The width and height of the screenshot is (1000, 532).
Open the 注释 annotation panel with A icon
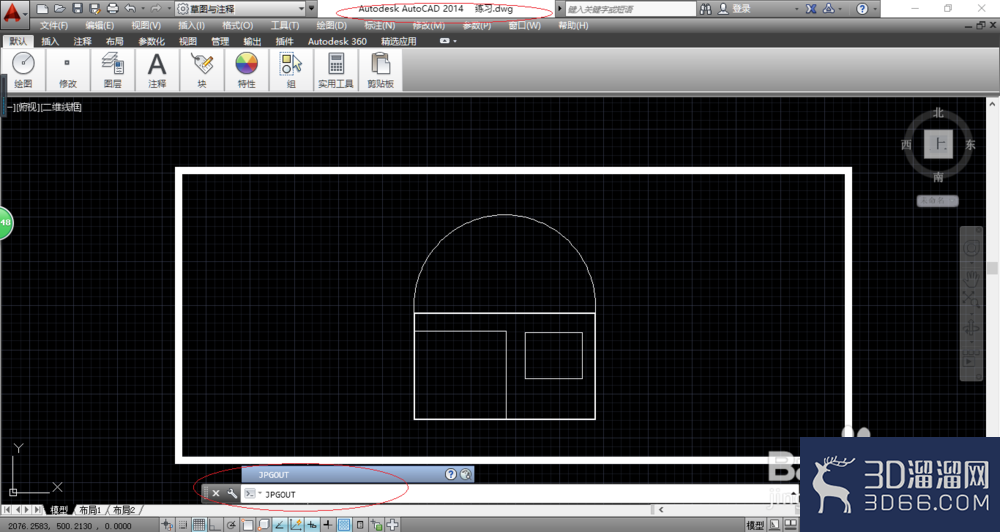tap(157, 70)
